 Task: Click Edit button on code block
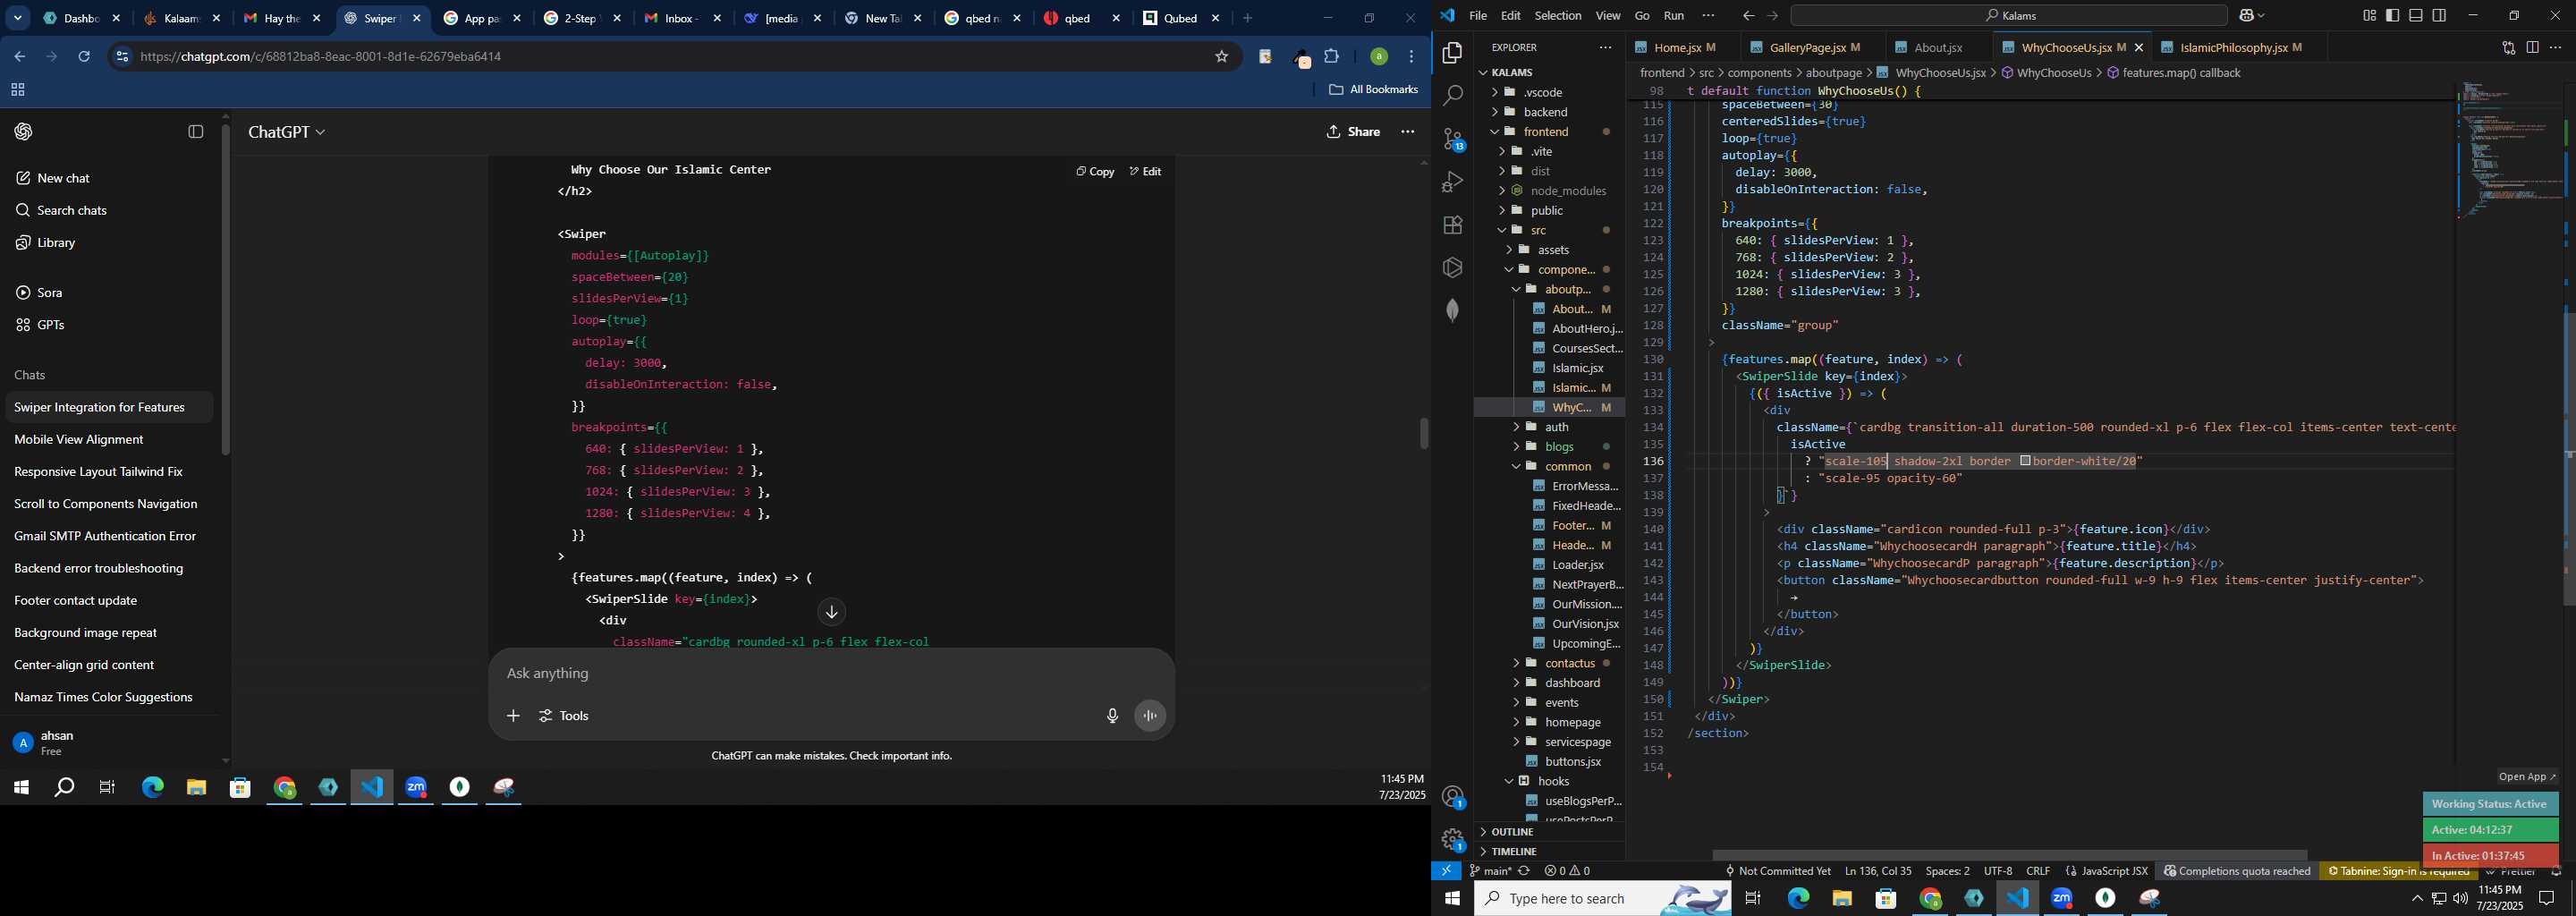[1145, 172]
